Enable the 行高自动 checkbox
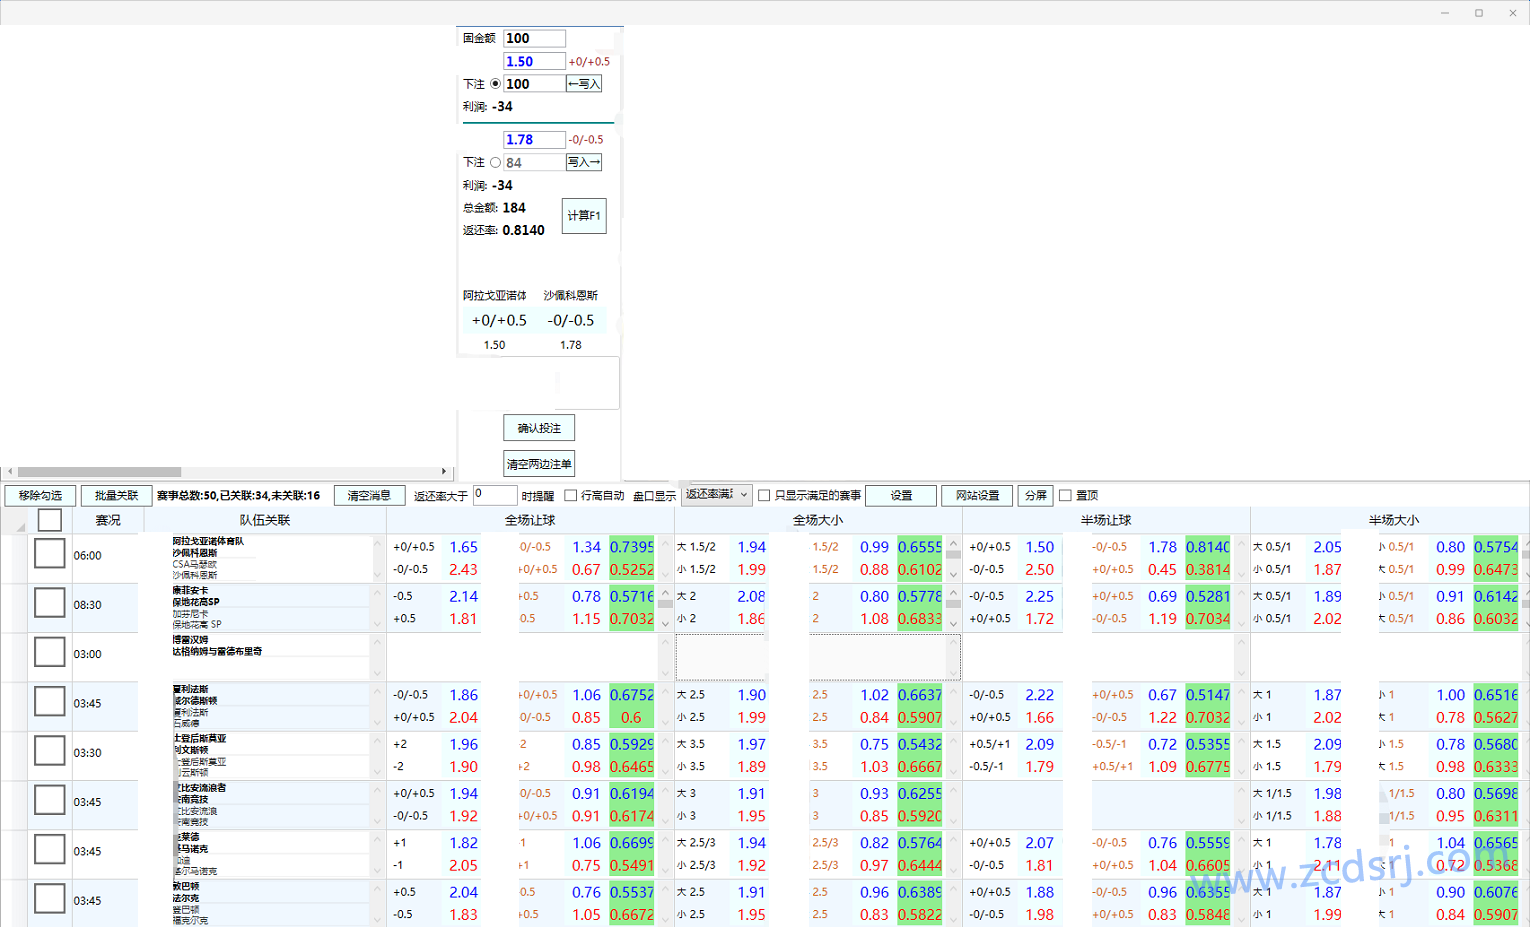 coord(571,496)
